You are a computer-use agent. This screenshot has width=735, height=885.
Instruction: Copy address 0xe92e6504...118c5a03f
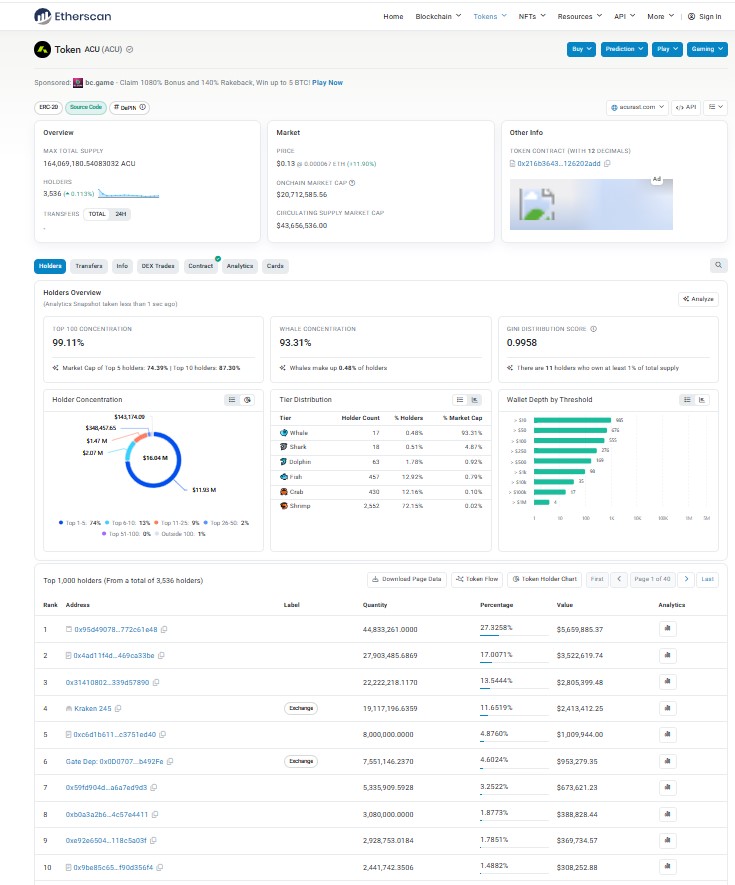click(153, 840)
